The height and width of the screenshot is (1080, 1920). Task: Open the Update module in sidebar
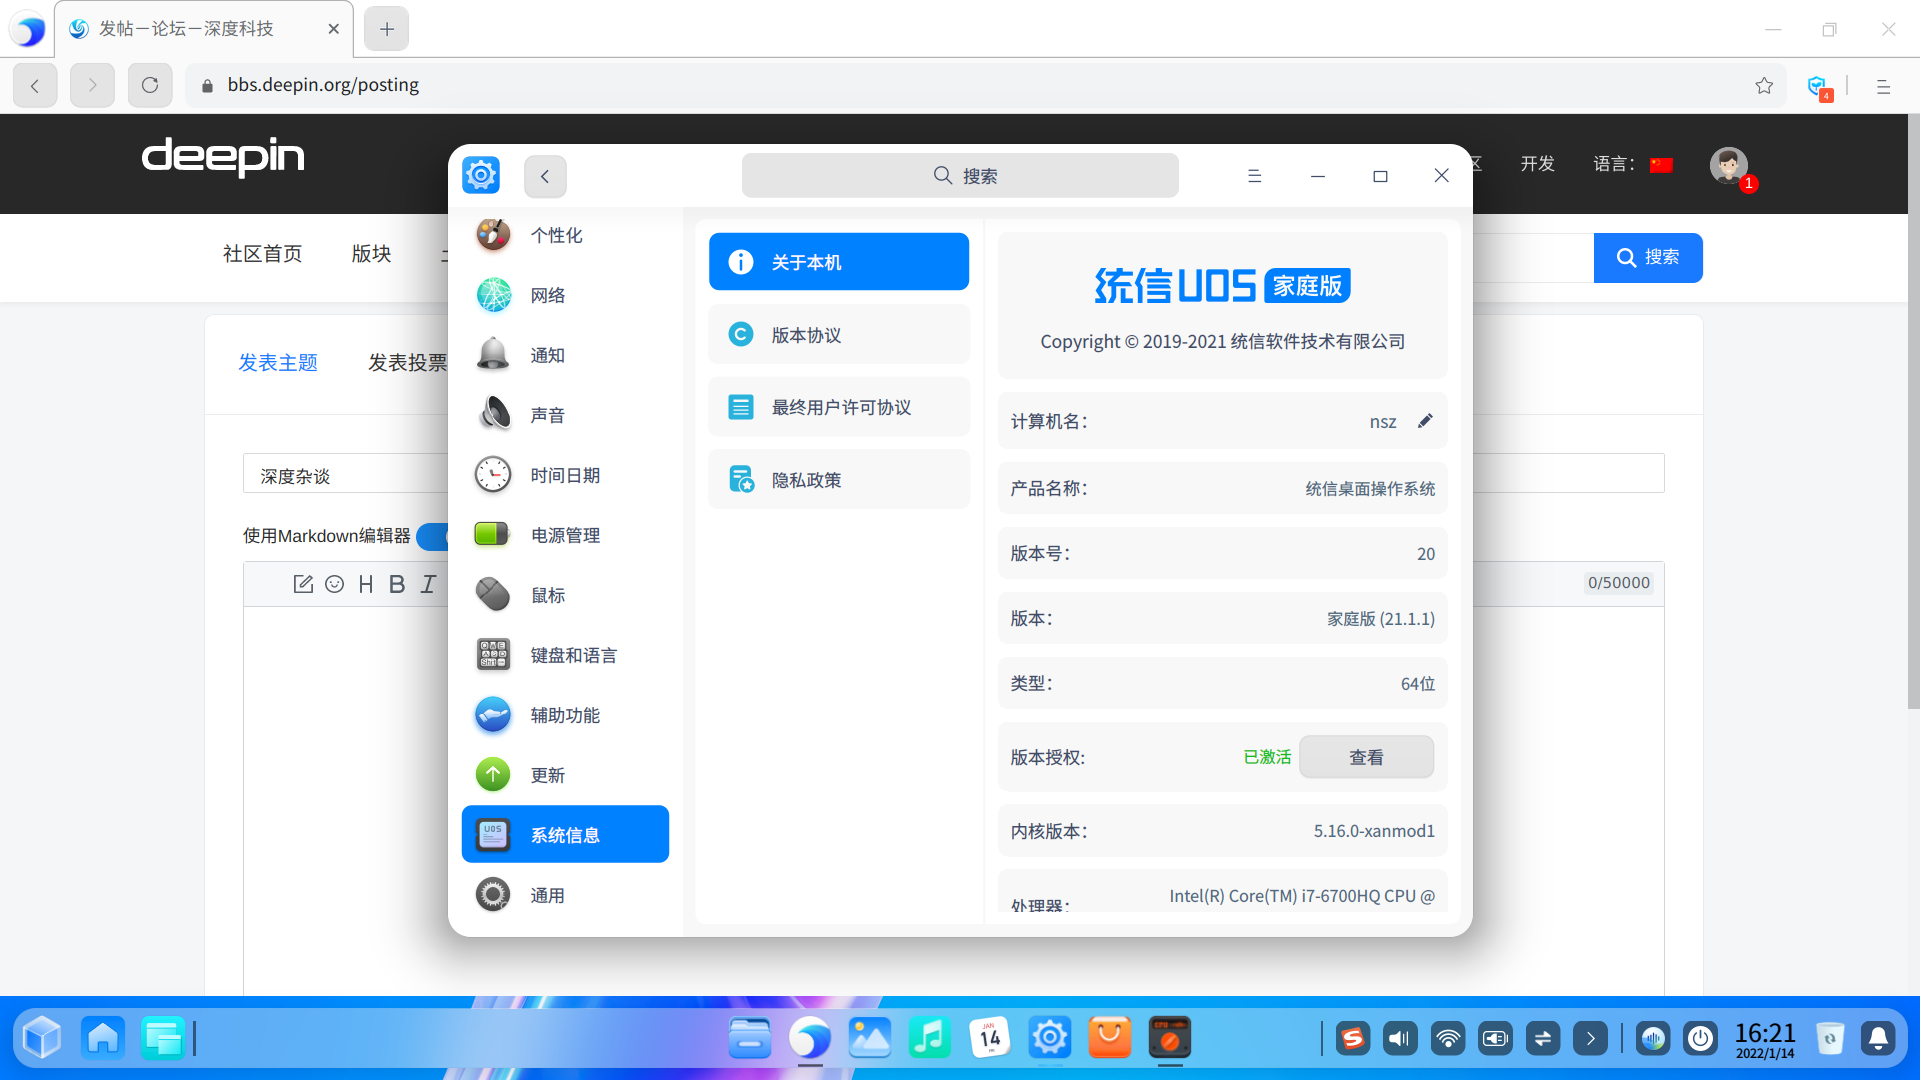click(547, 775)
